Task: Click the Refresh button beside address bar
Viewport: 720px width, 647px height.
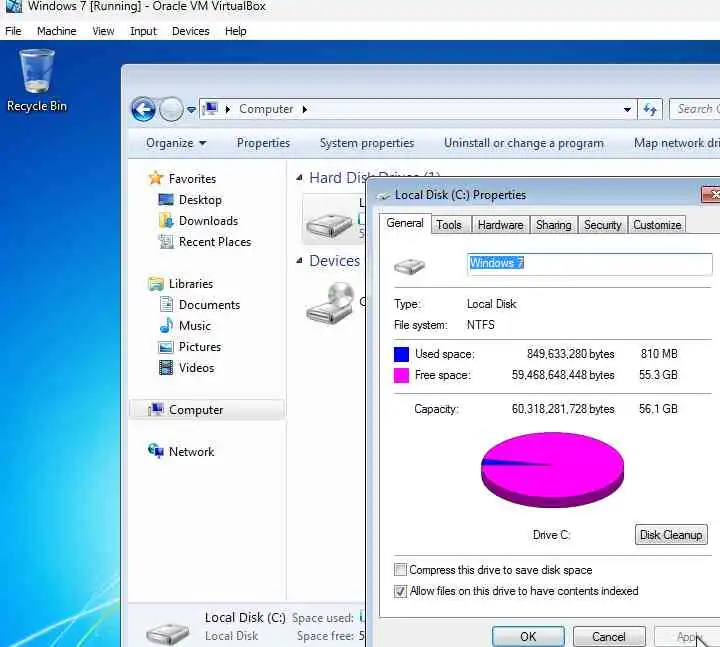Action: (x=650, y=109)
